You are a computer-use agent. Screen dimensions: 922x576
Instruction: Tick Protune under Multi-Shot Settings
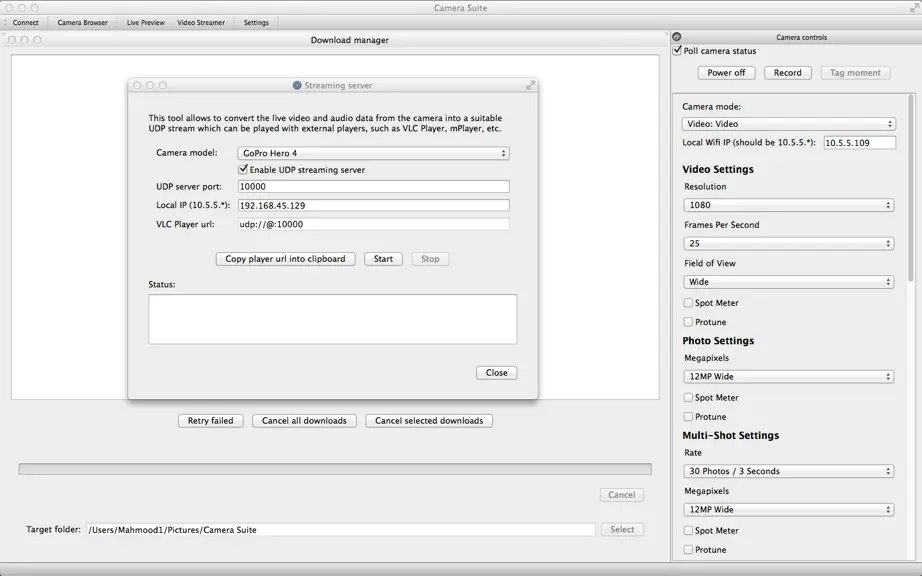pyautogui.click(x=688, y=550)
